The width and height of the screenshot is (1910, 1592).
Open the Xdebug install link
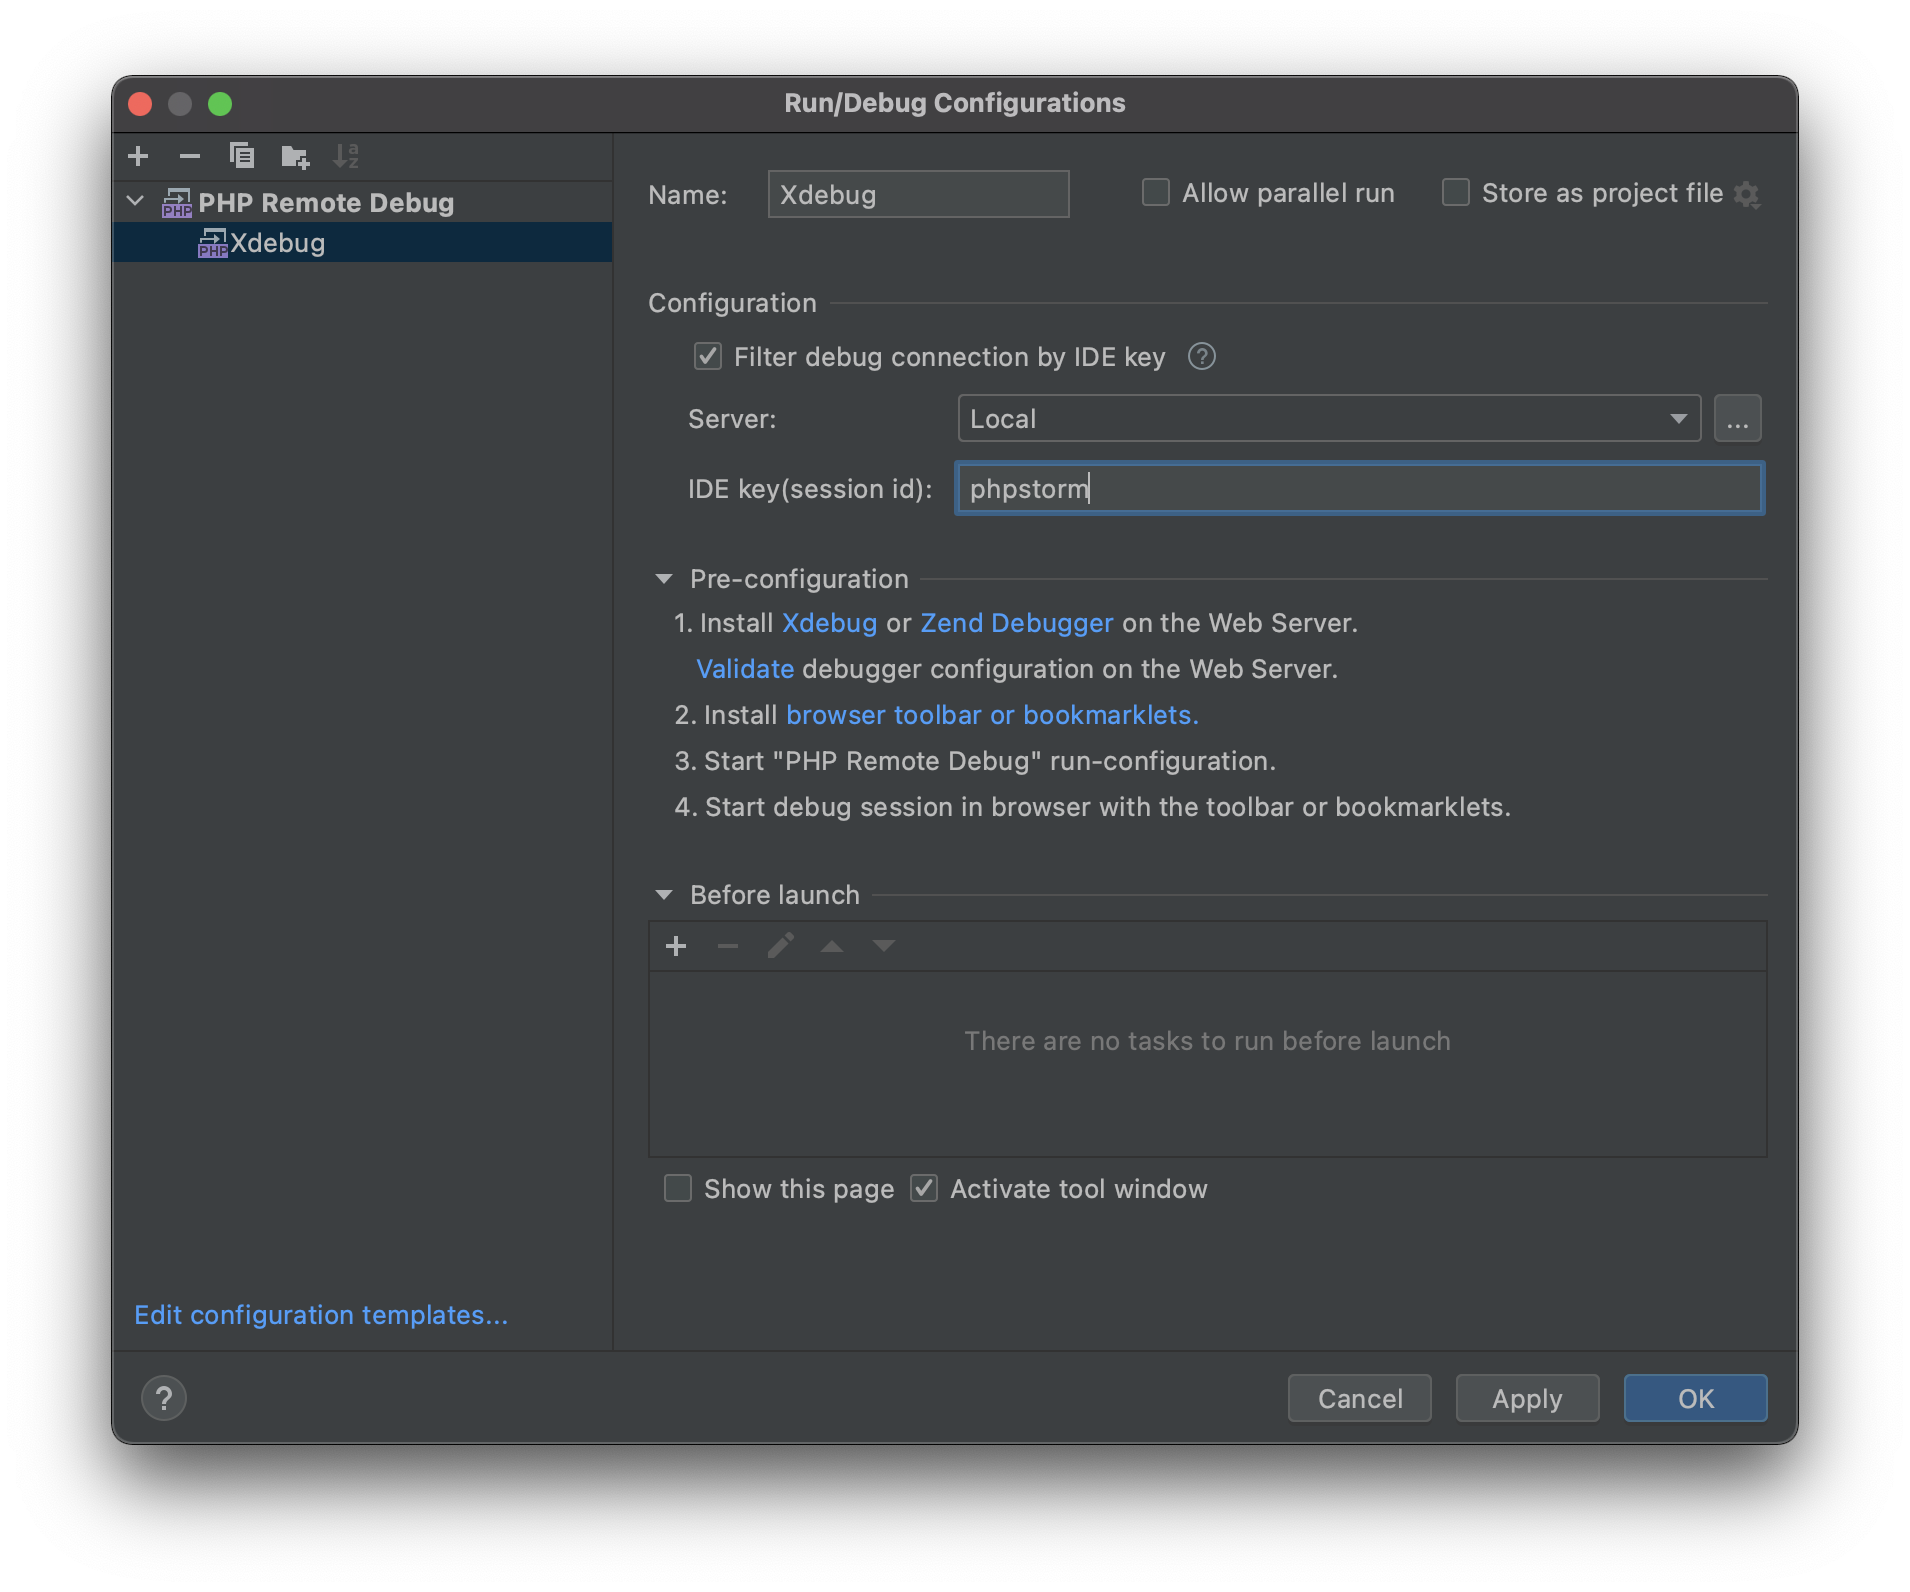point(829,623)
